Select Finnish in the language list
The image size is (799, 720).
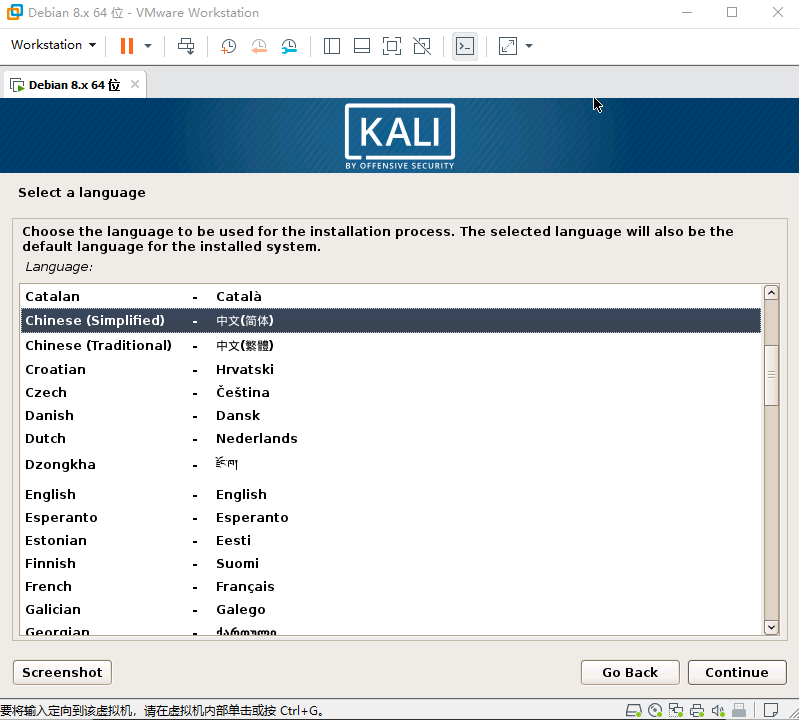[x=391, y=563]
